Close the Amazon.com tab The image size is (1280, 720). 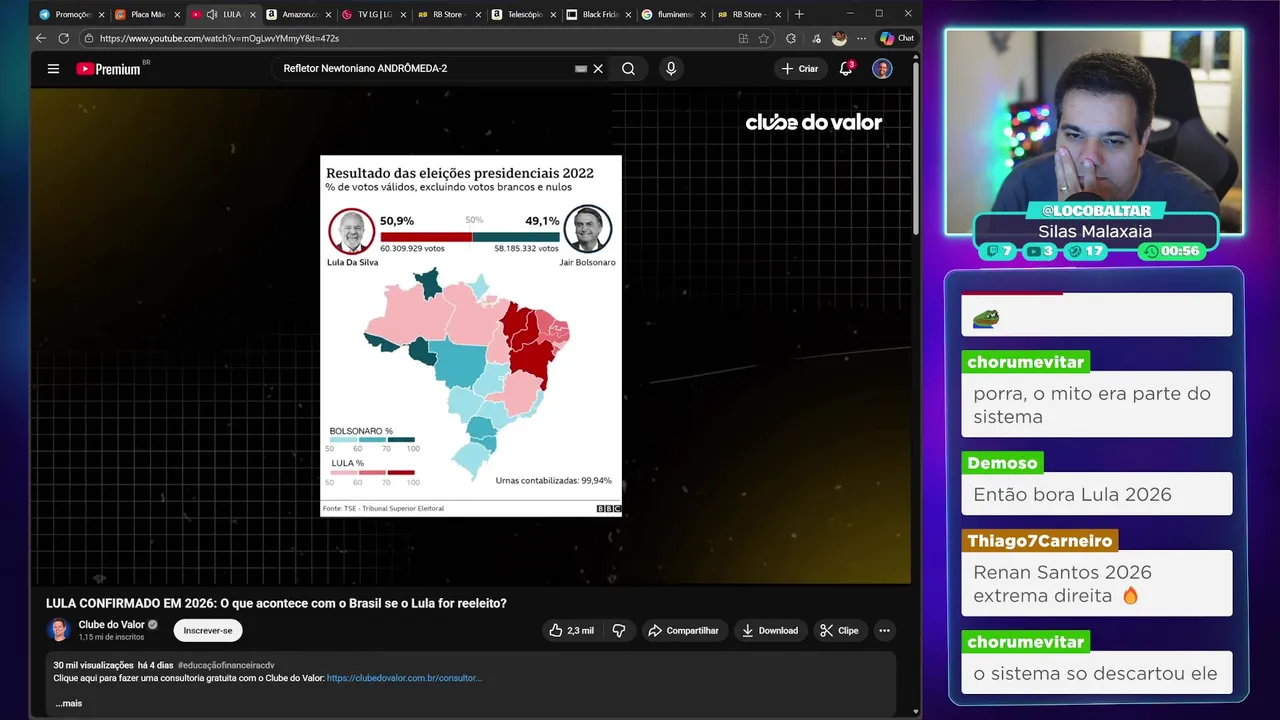327,15
